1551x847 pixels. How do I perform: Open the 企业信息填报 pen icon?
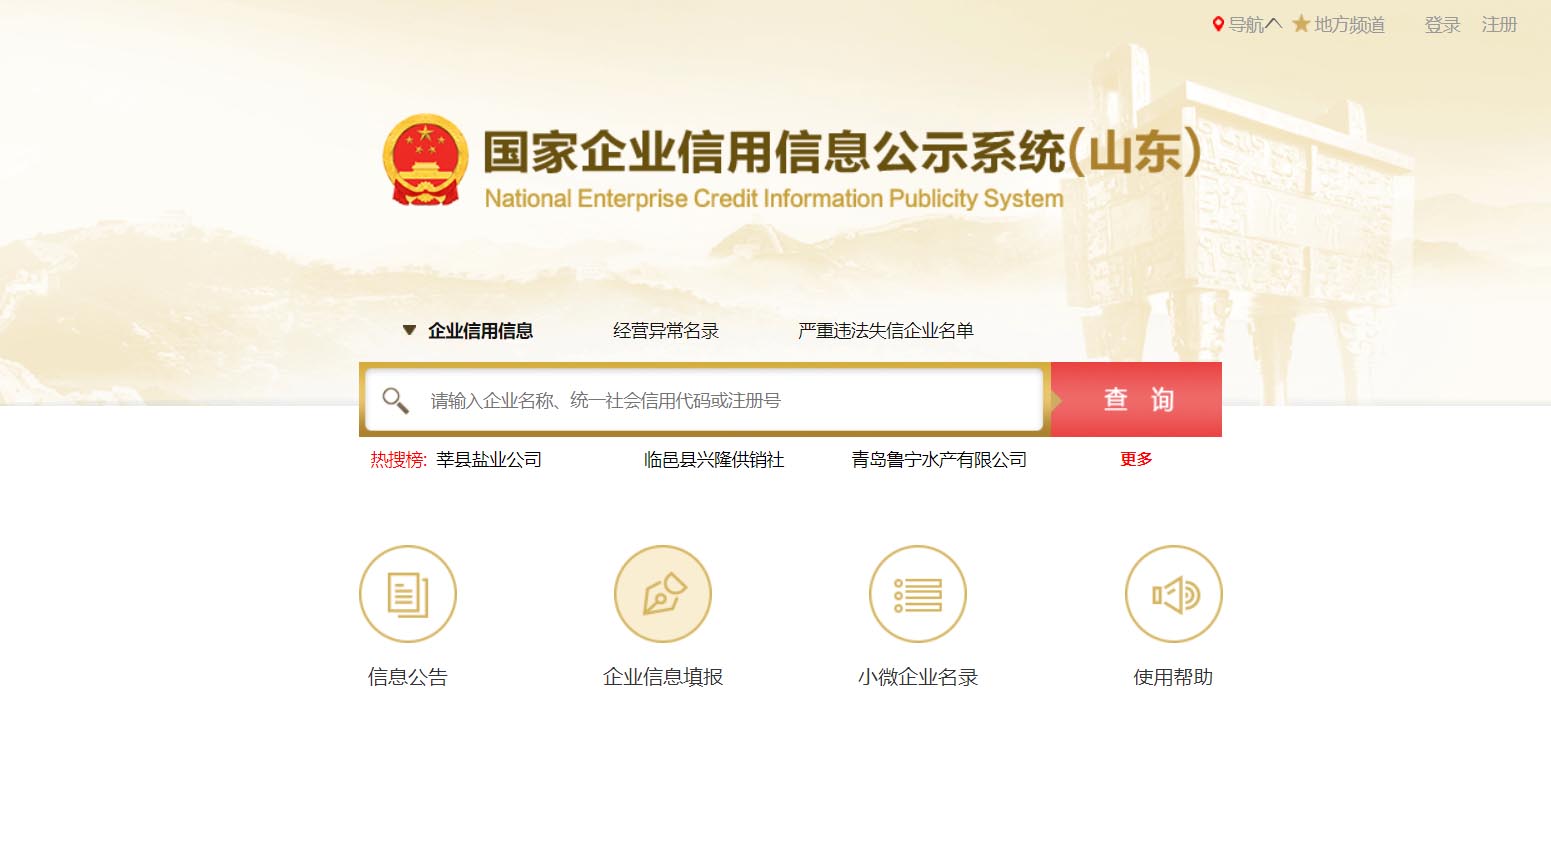click(x=663, y=594)
